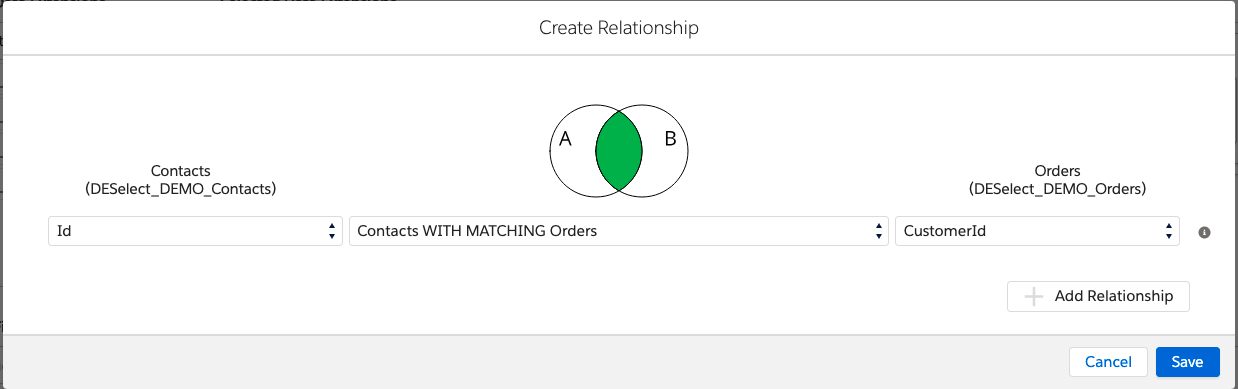Click the Add Relationship button label
Image resolution: width=1238 pixels, height=389 pixels.
1114,296
